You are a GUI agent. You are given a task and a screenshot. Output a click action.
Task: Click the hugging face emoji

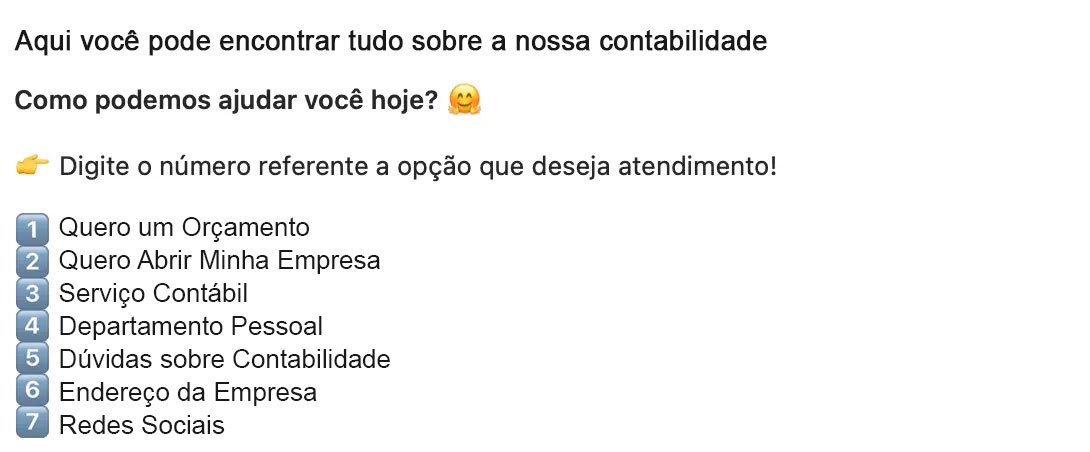tap(465, 101)
